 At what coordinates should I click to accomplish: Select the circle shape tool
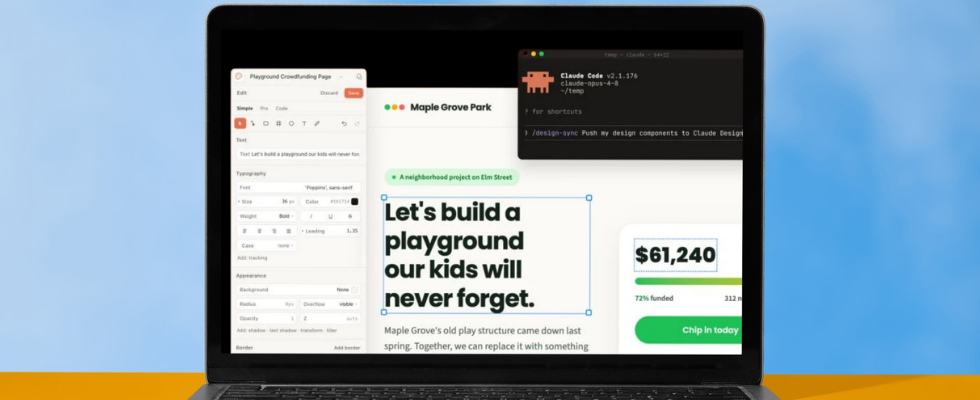tap(291, 124)
